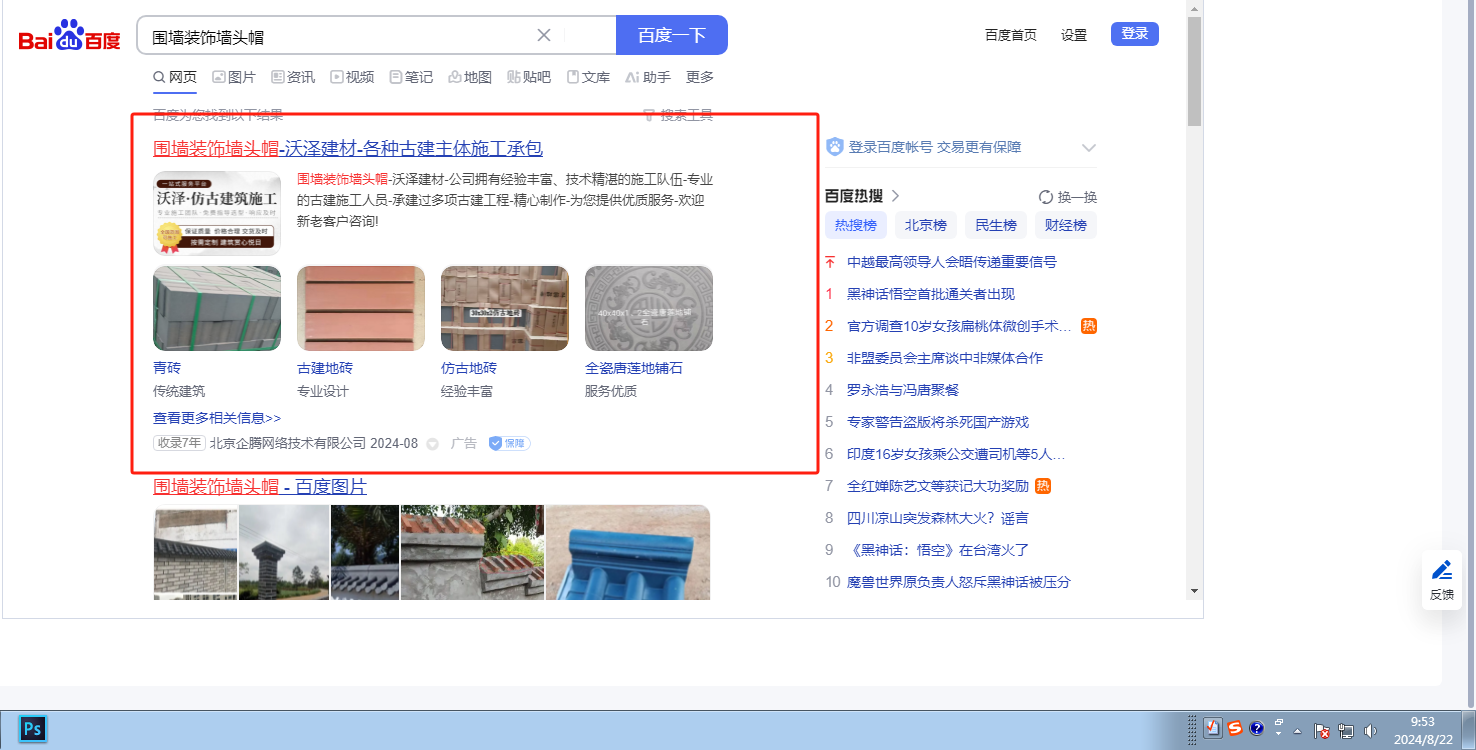Open the 设置 menu

tap(1074, 35)
